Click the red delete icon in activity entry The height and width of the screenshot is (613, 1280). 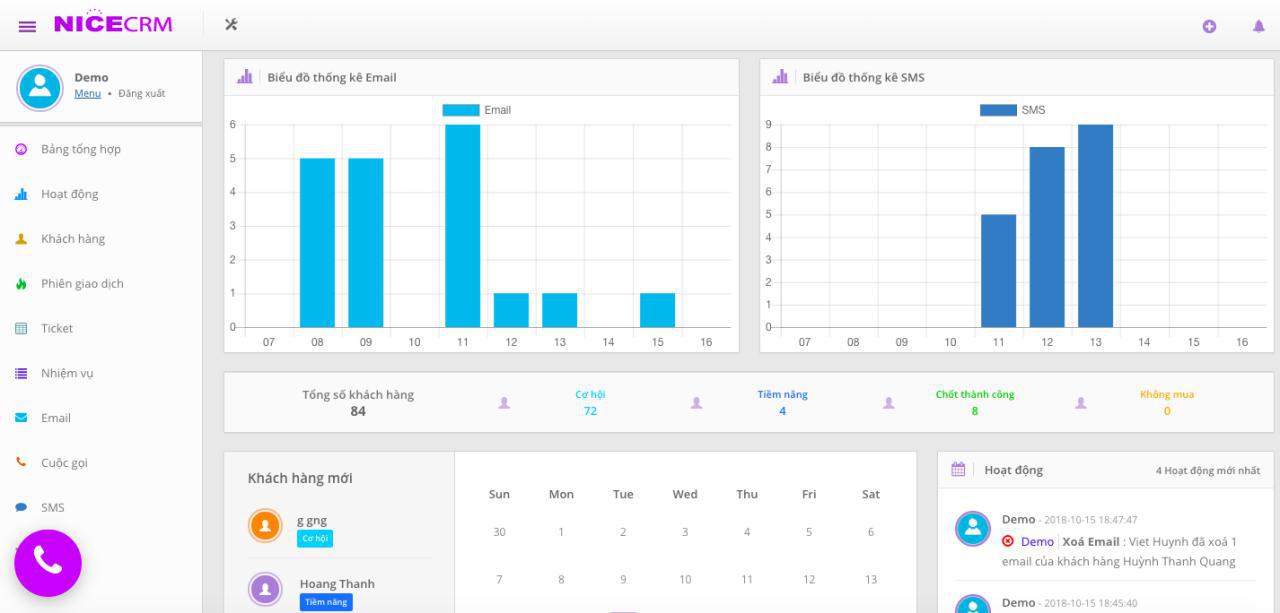1008,541
